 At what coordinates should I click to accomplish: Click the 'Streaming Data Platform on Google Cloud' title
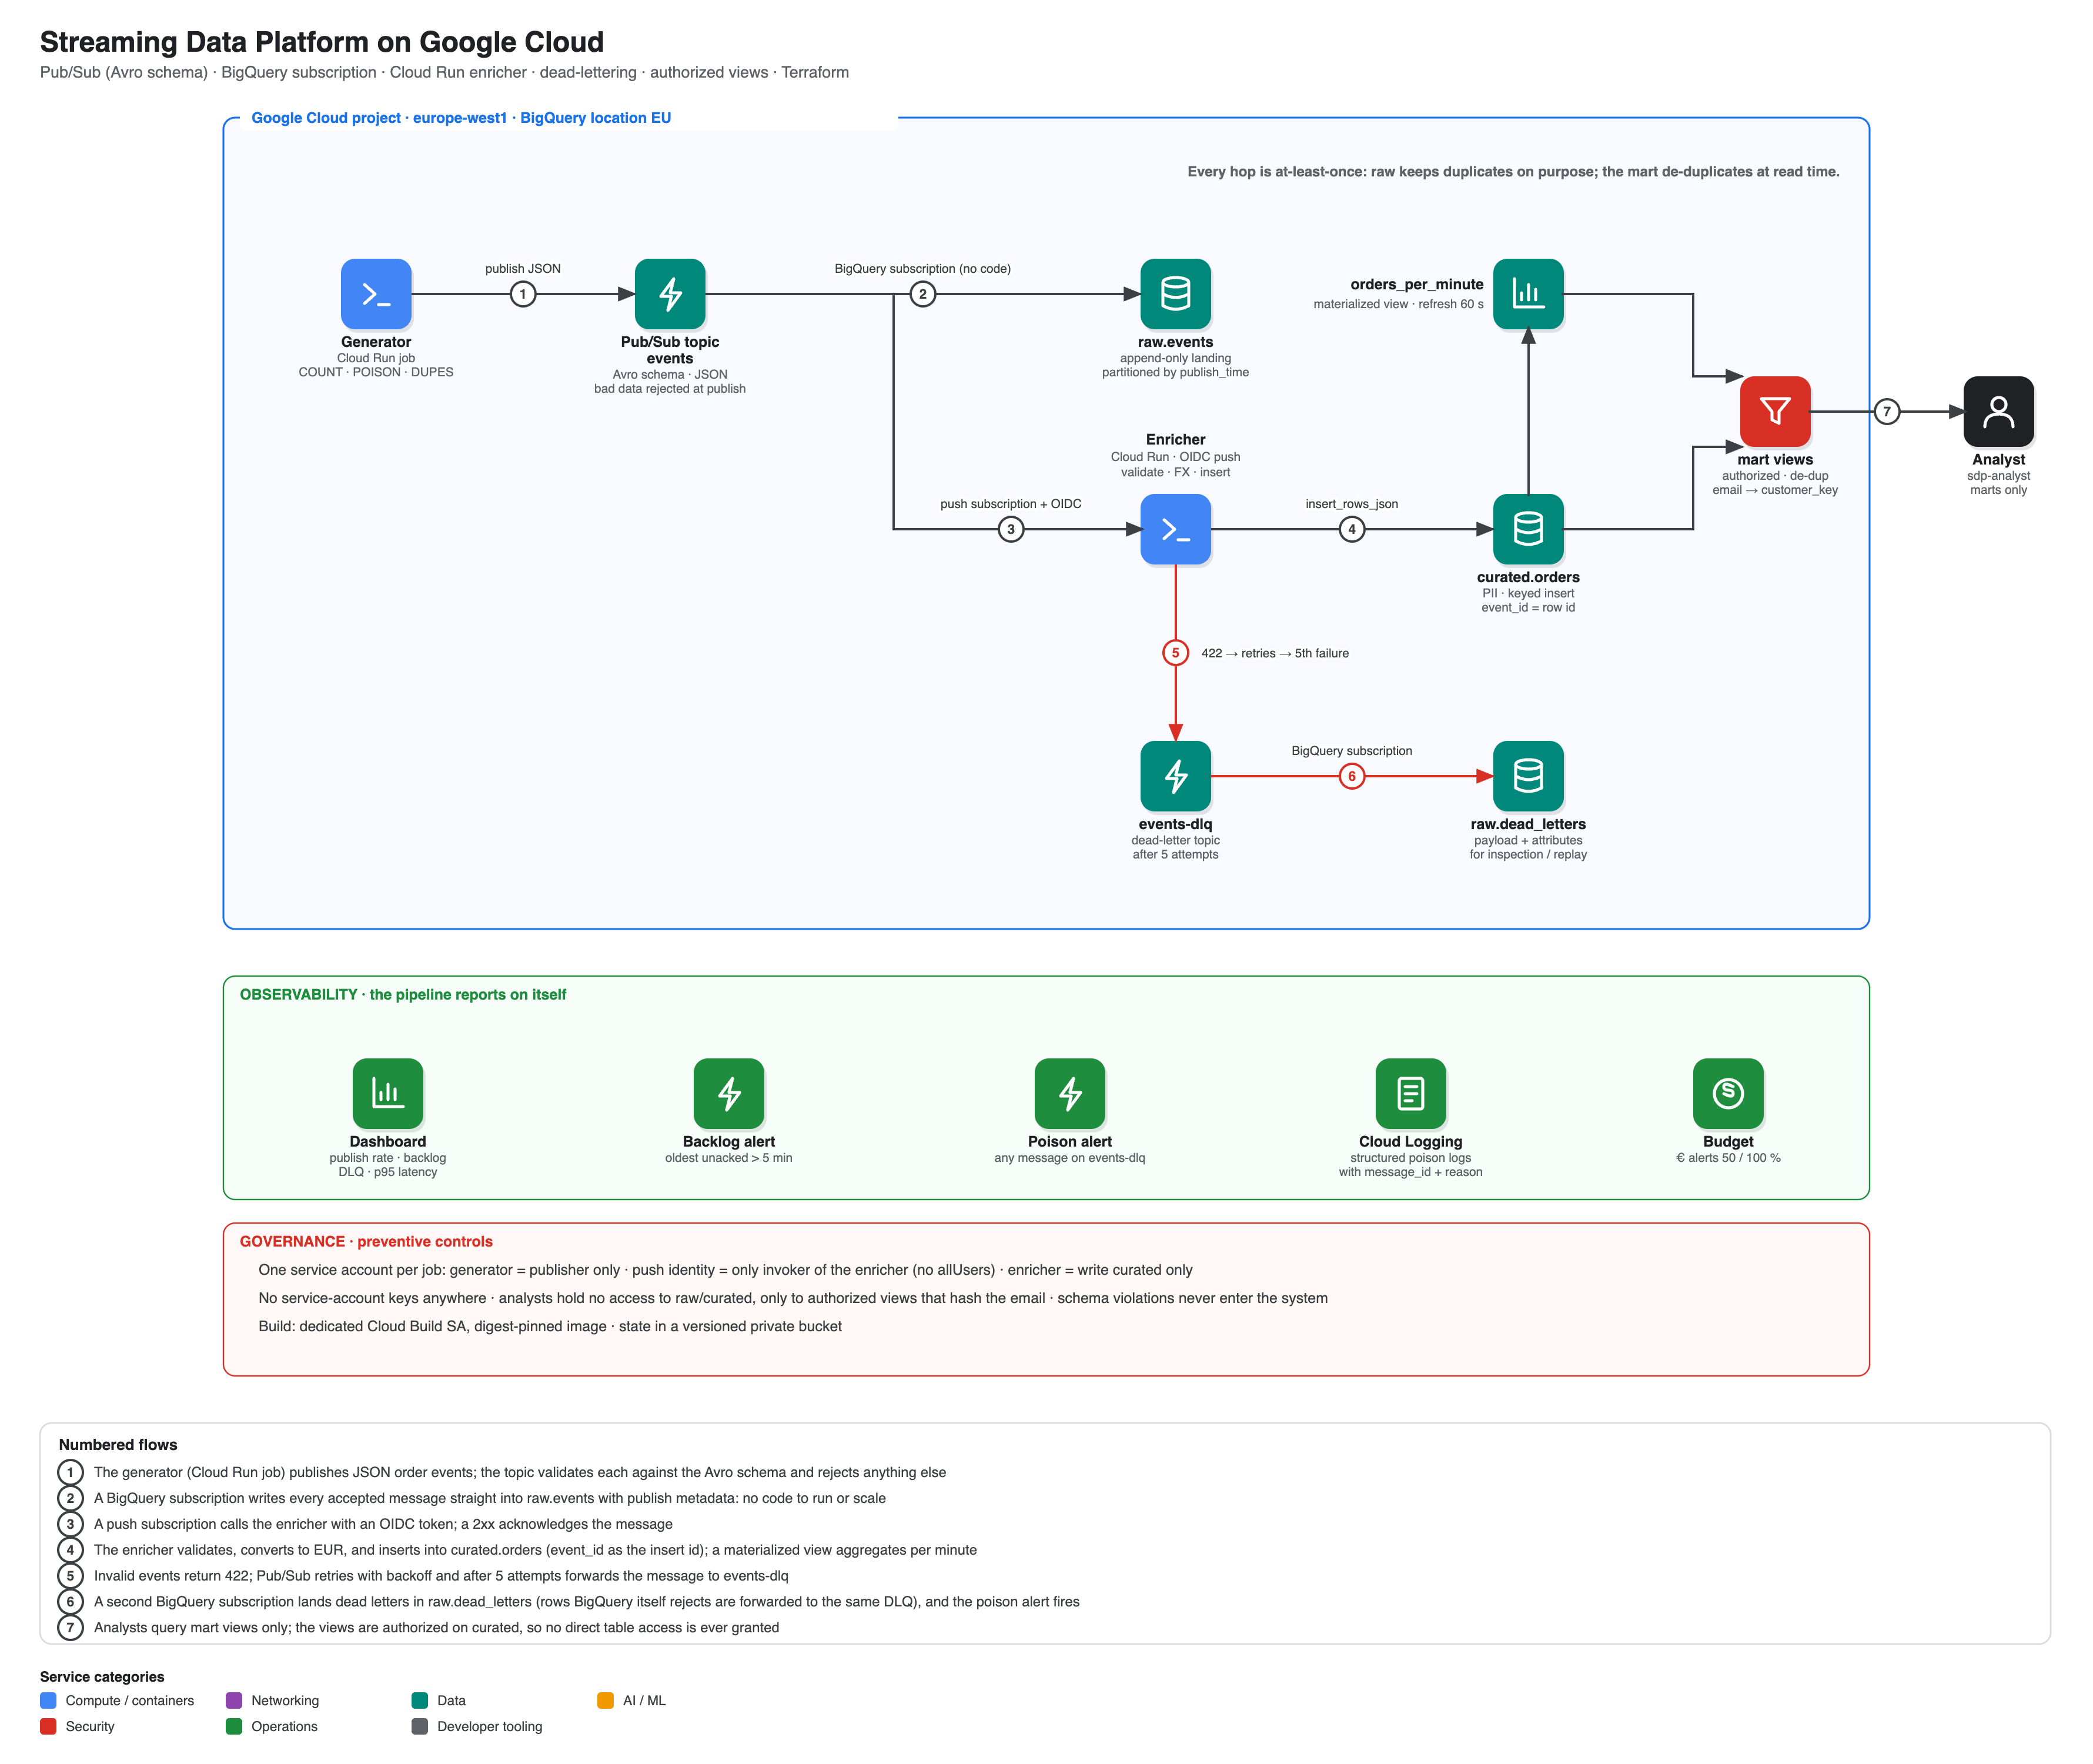tap(322, 42)
